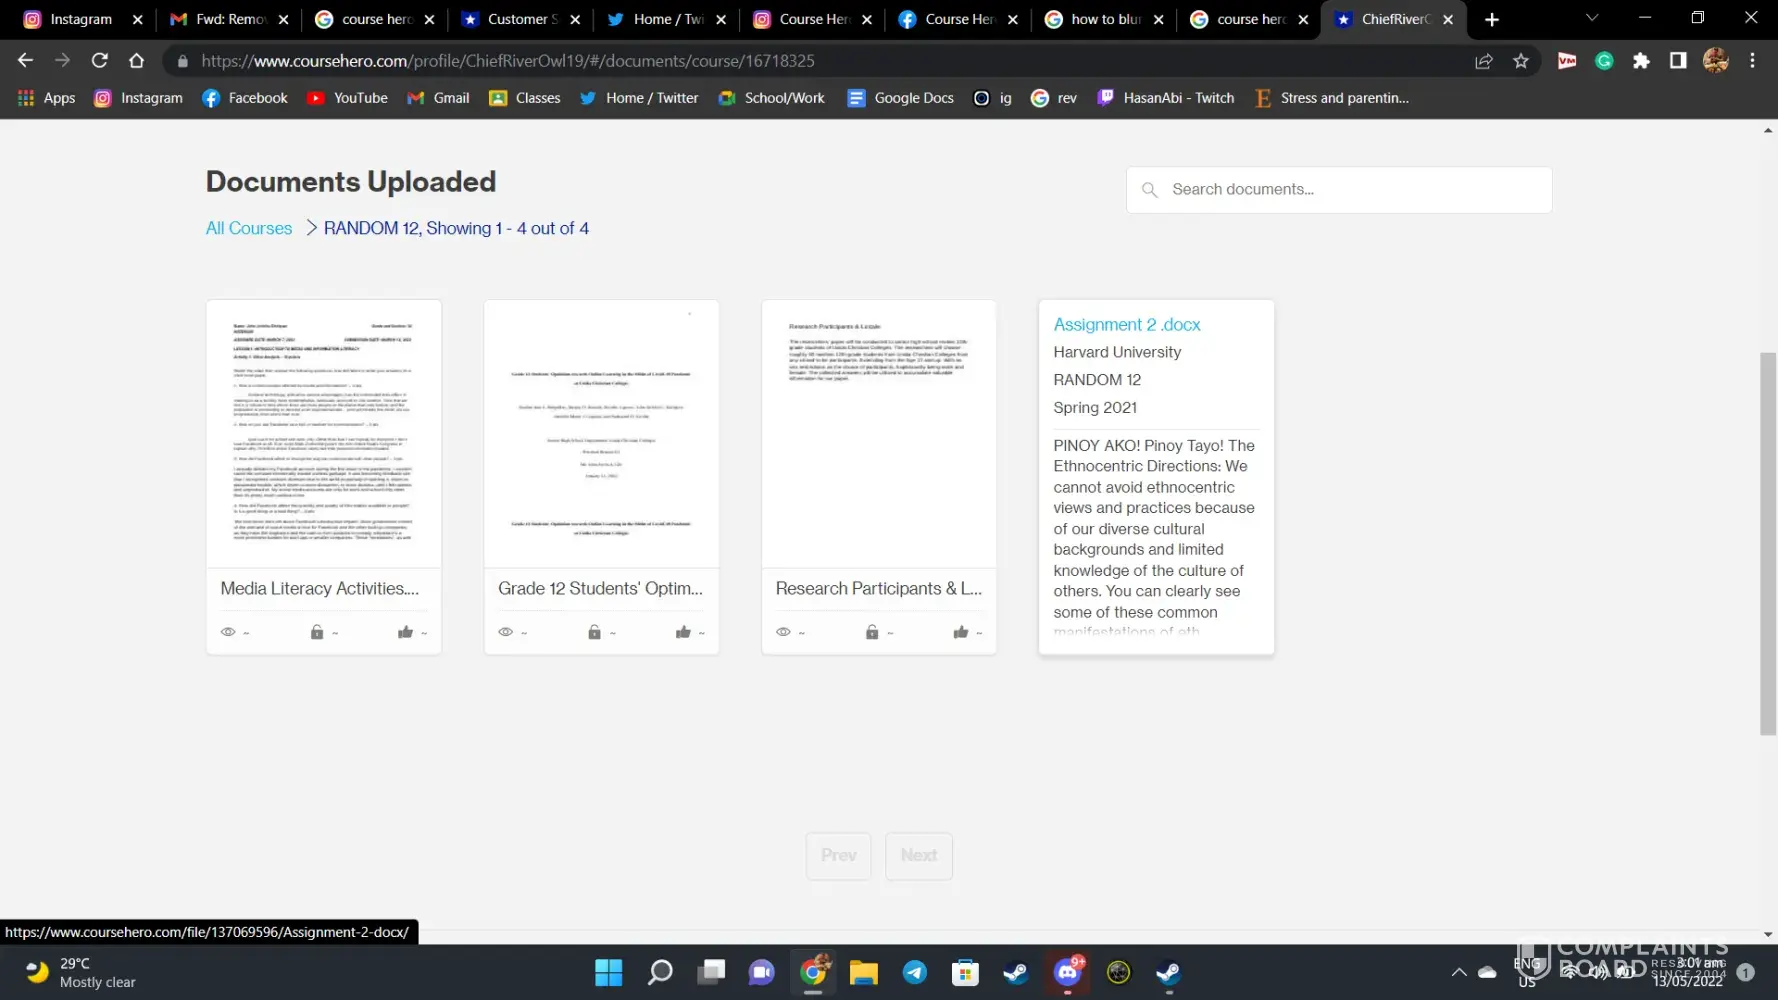This screenshot has width=1778, height=1000.
Task: Show hidden system tray icons
Action: coord(1459,972)
